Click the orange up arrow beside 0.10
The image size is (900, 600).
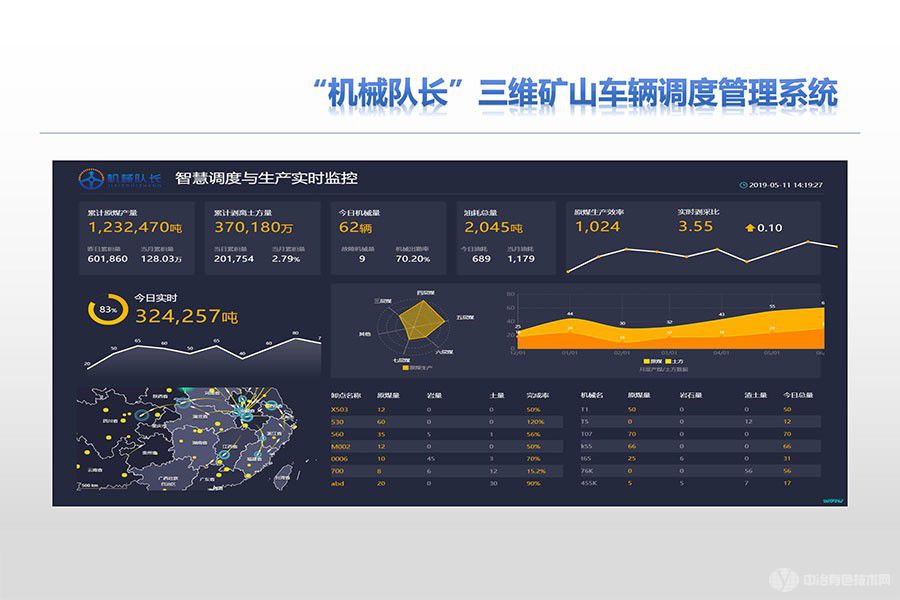[x=750, y=228]
